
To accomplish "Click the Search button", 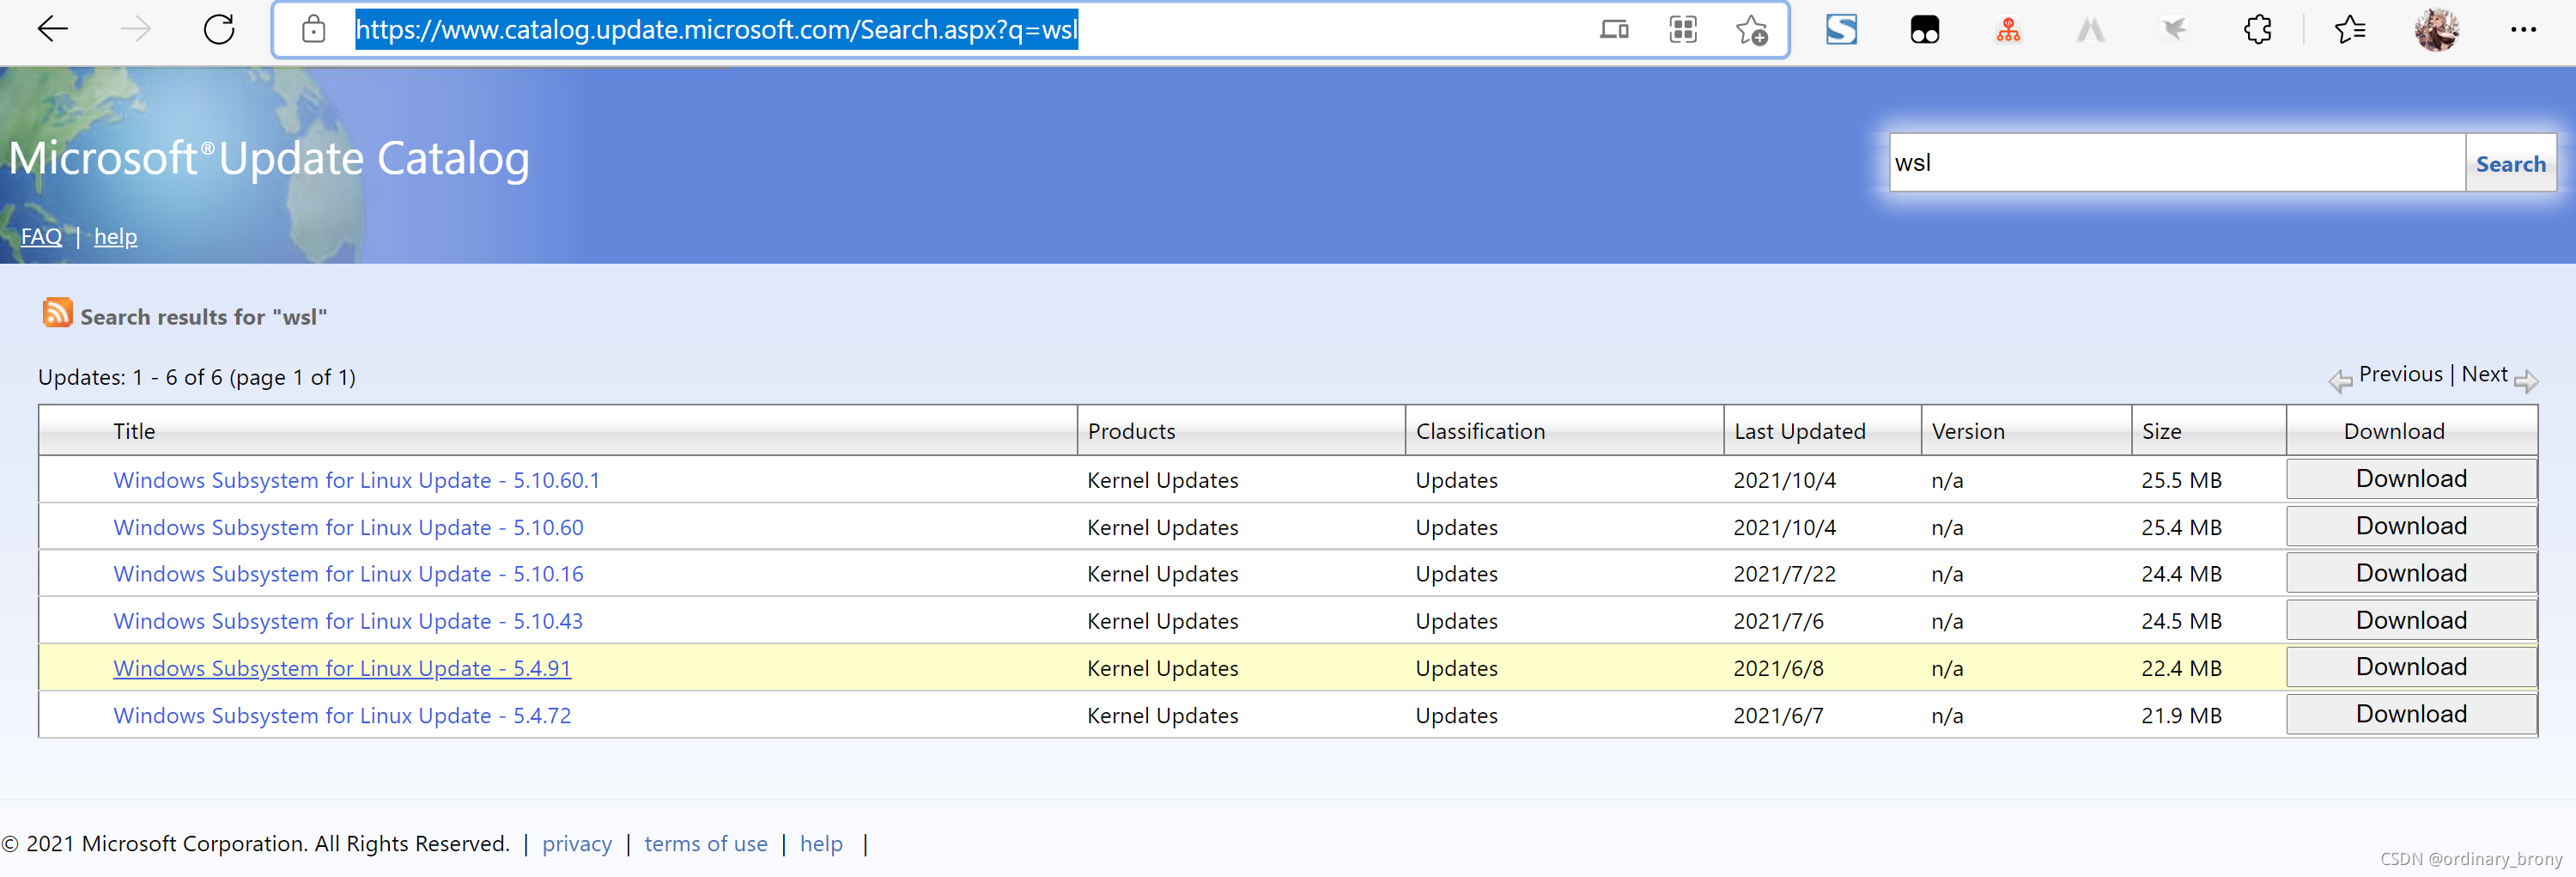I will [2510, 163].
